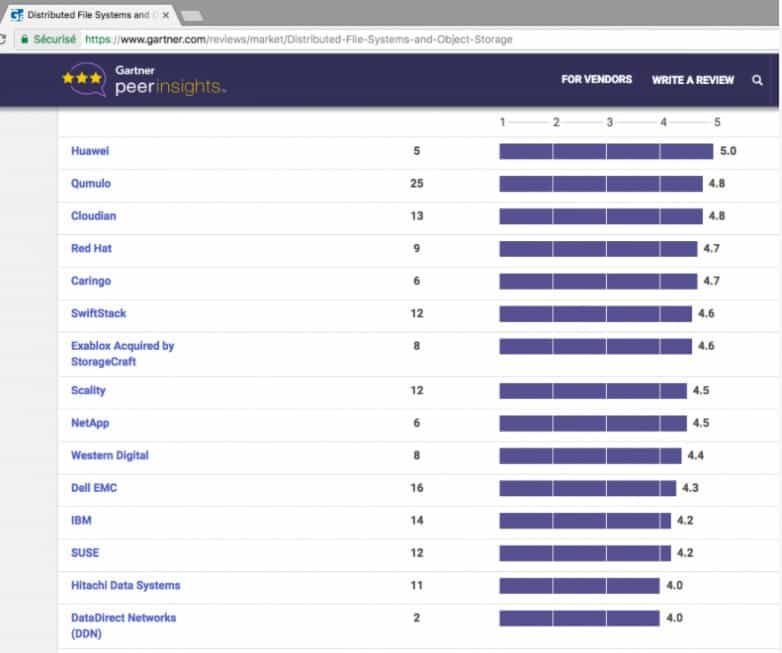The height and width of the screenshot is (653, 782).
Task: Click Dell EMC's review count 16
Action: [417, 488]
